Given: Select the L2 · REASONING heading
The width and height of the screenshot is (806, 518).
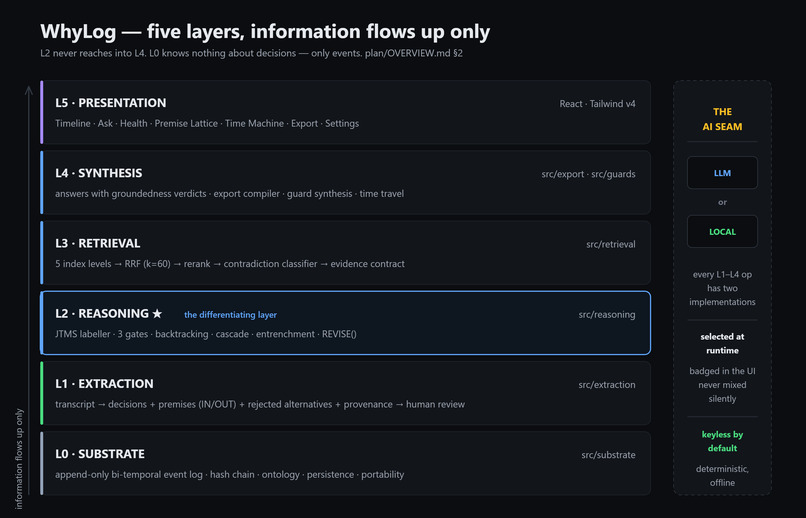Looking at the screenshot, I should click(102, 313).
